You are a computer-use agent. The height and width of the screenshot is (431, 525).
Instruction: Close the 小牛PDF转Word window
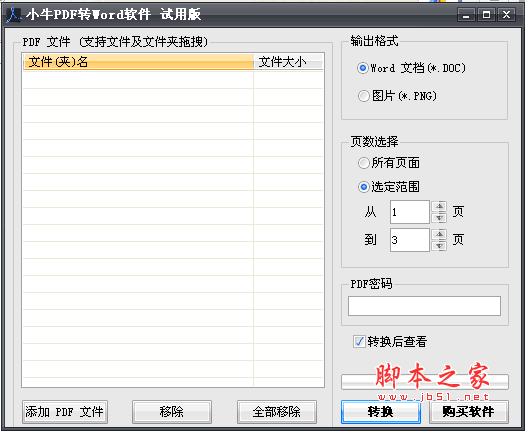coord(506,15)
